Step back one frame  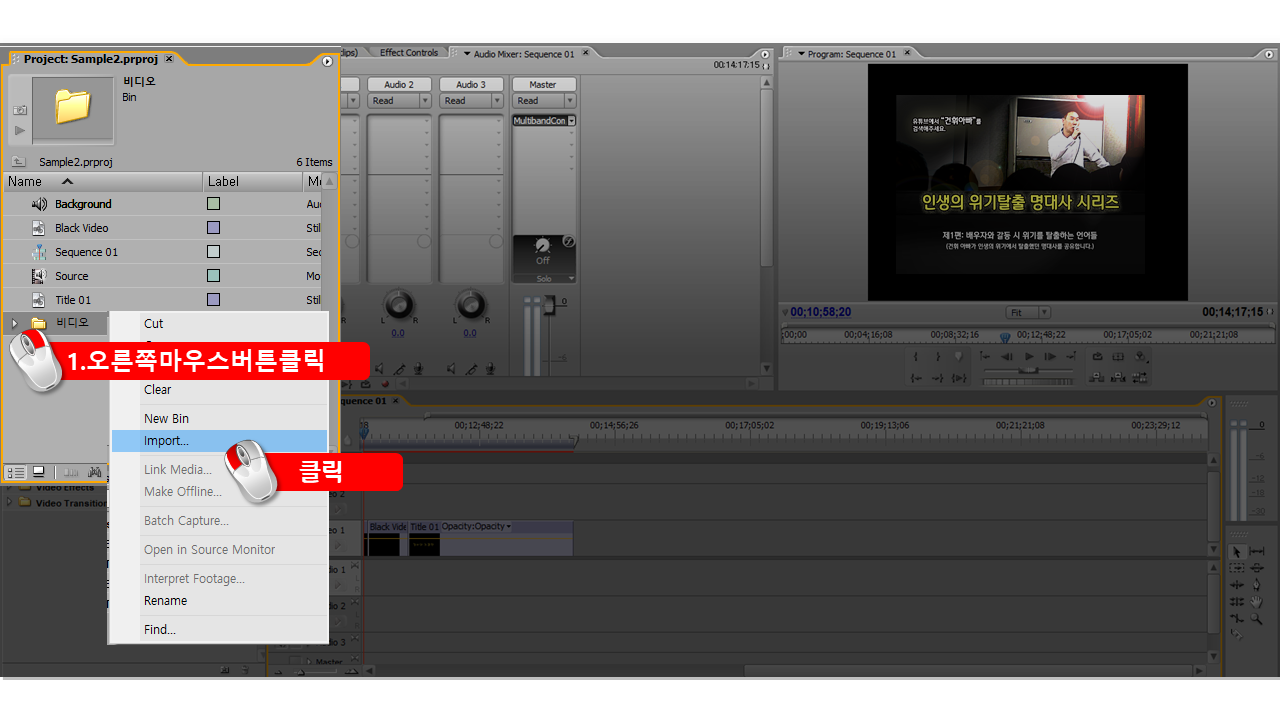pos(1007,356)
